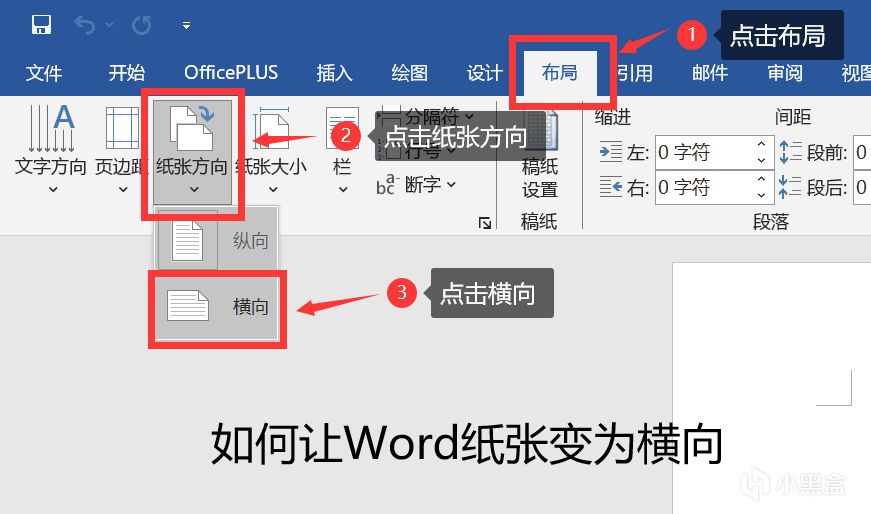
Task: Click the left indent icon before 左
Action: (x=611, y=152)
